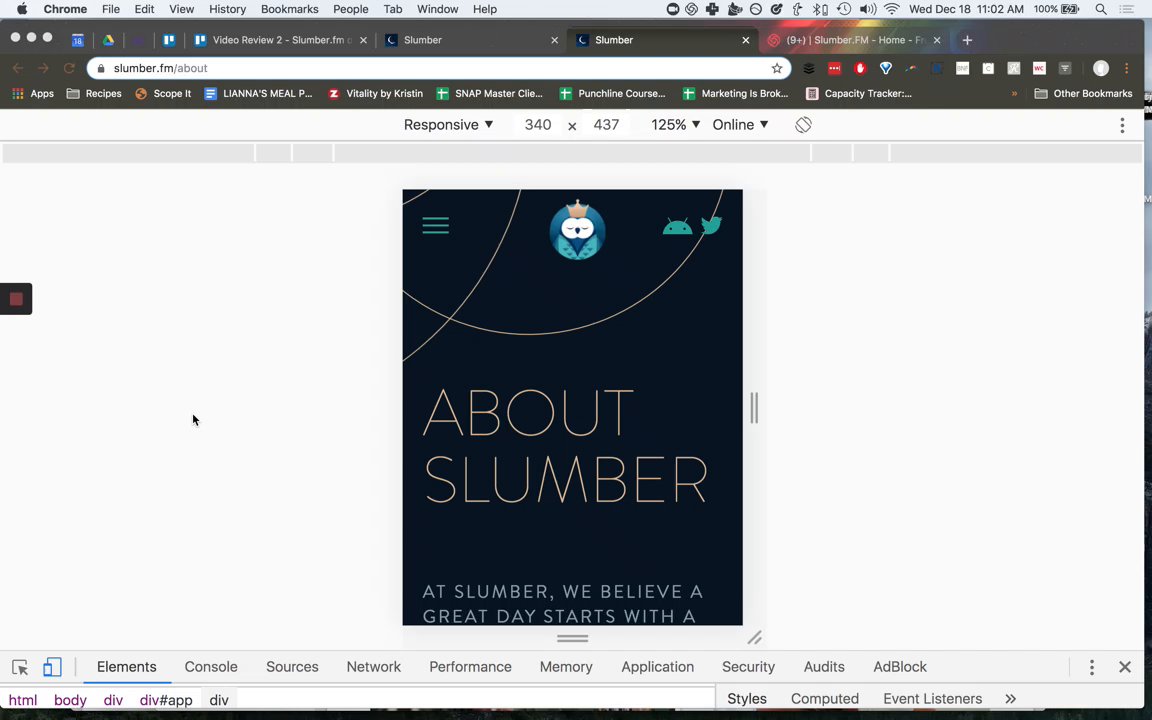Activate the inspect element picker icon
Image resolution: width=1152 pixels, height=720 pixels.
tap(20, 667)
